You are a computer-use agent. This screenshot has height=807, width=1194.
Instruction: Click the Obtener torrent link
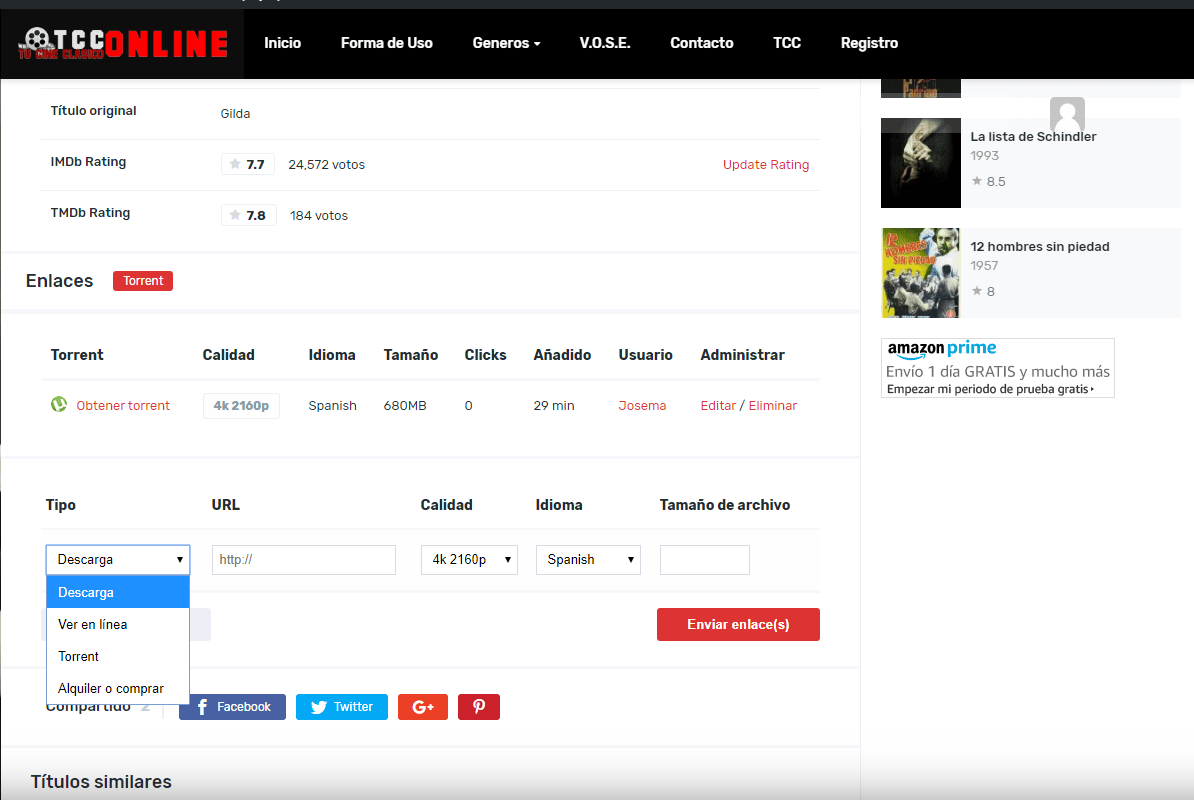point(123,406)
